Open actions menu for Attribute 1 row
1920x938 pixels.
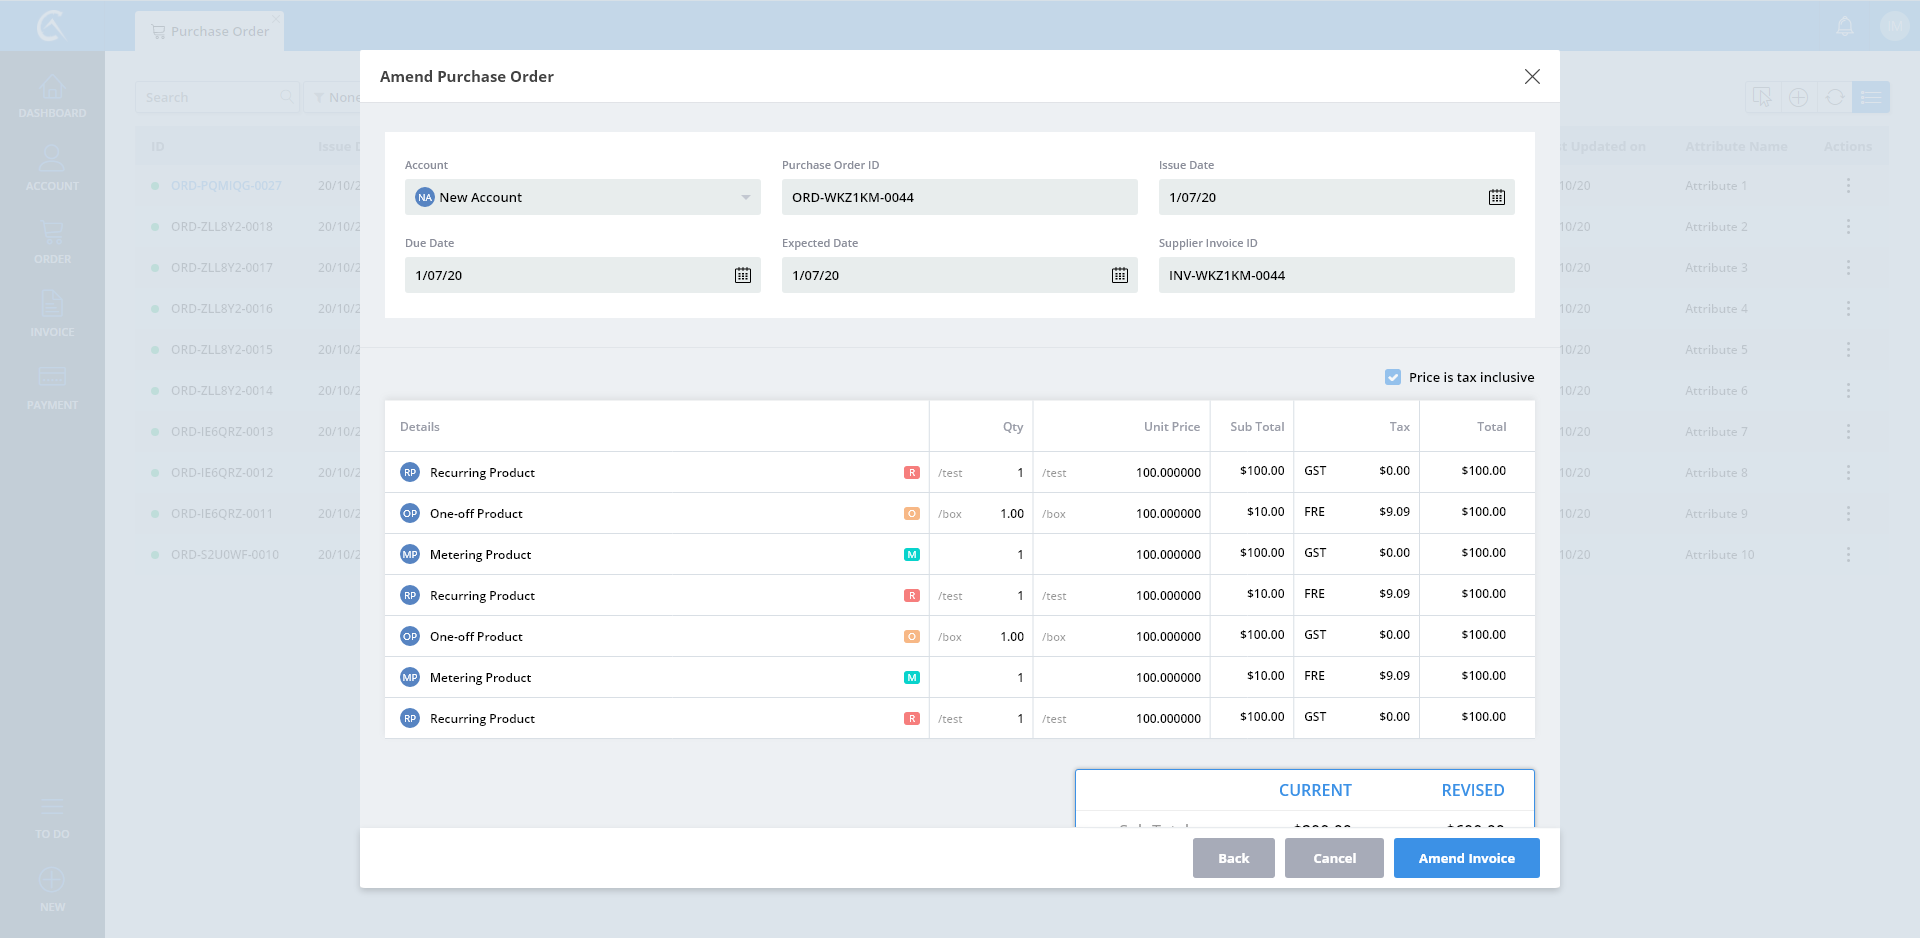[x=1847, y=186]
